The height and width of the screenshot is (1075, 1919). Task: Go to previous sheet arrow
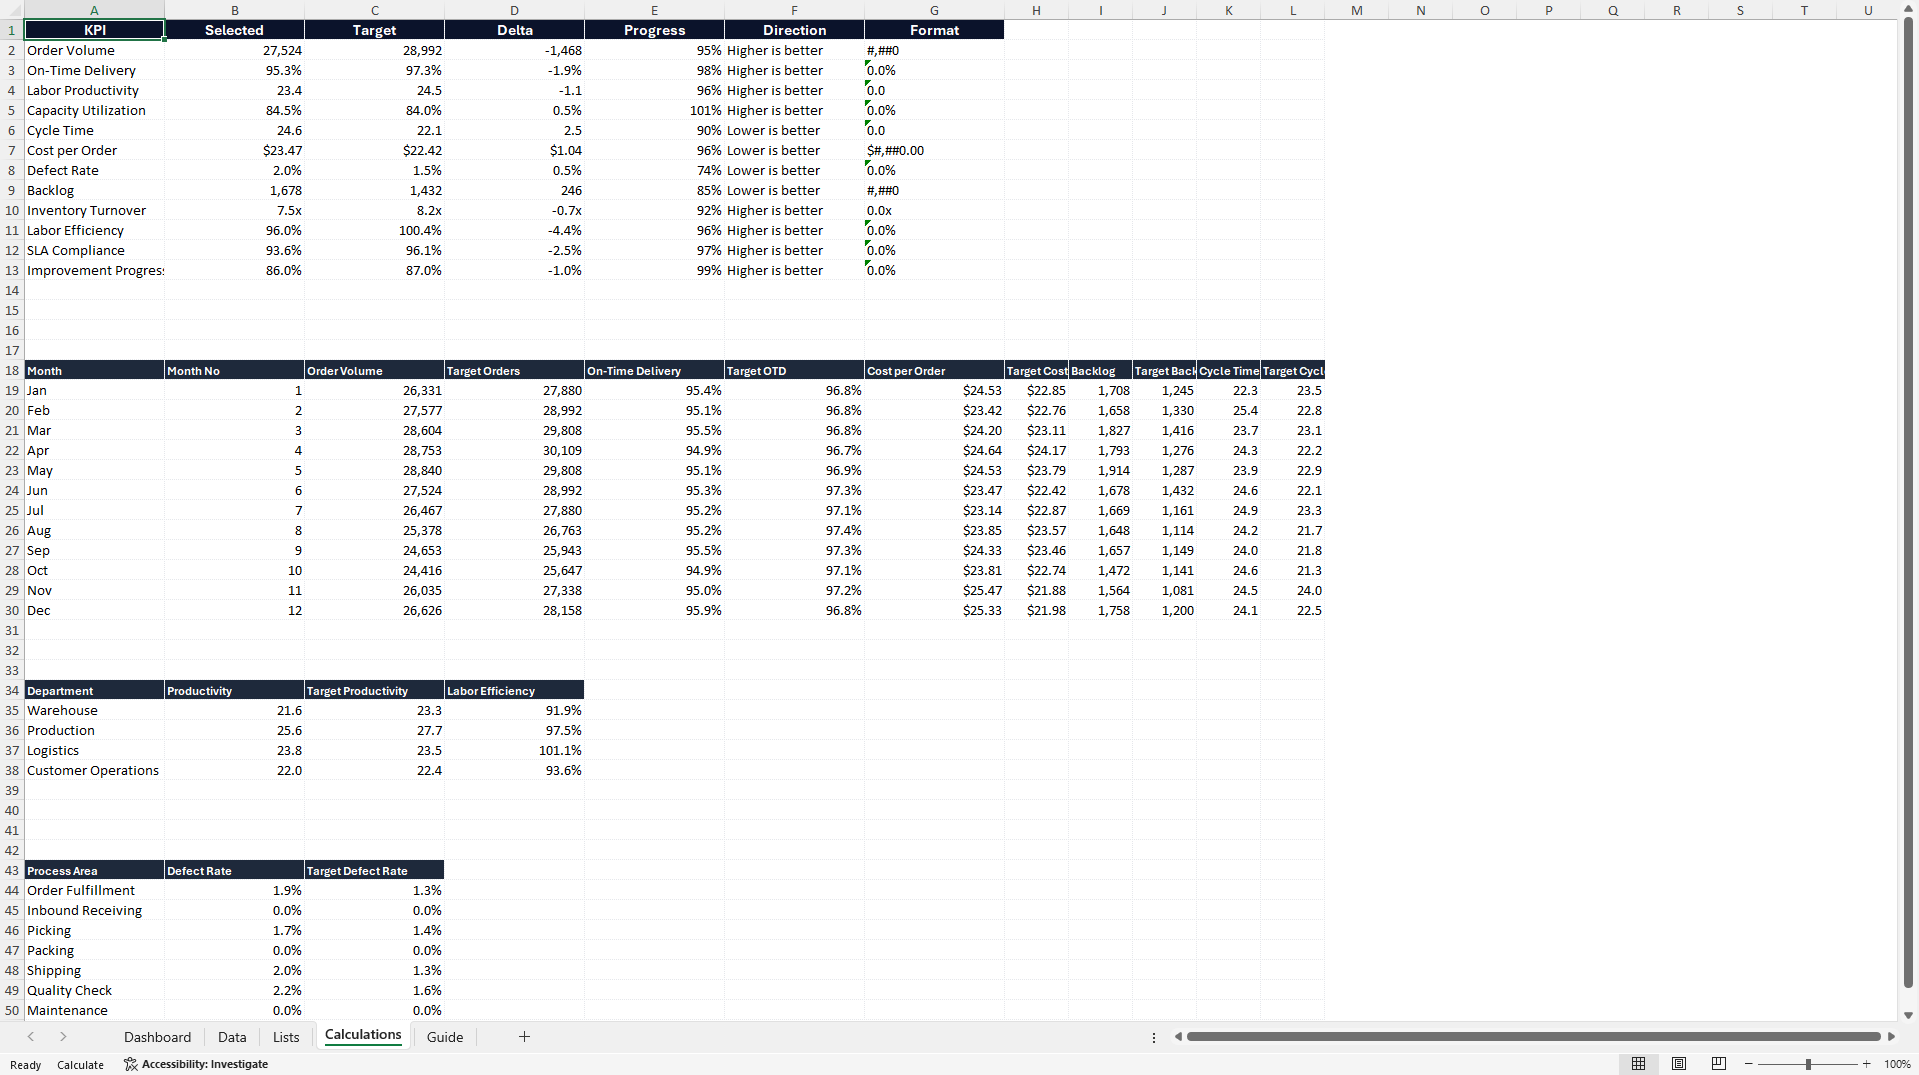[31, 1037]
